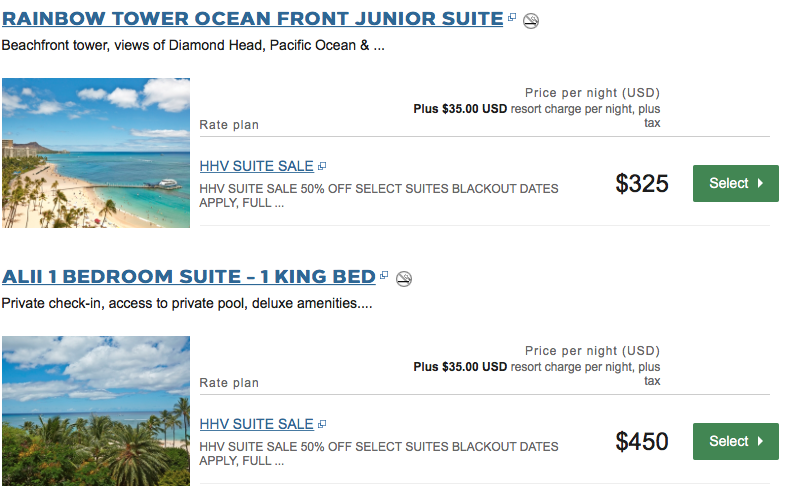Click the rate description under the $325 suite sale
The width and height of the screenshot is (786, 499).
(x=379, y=195)
